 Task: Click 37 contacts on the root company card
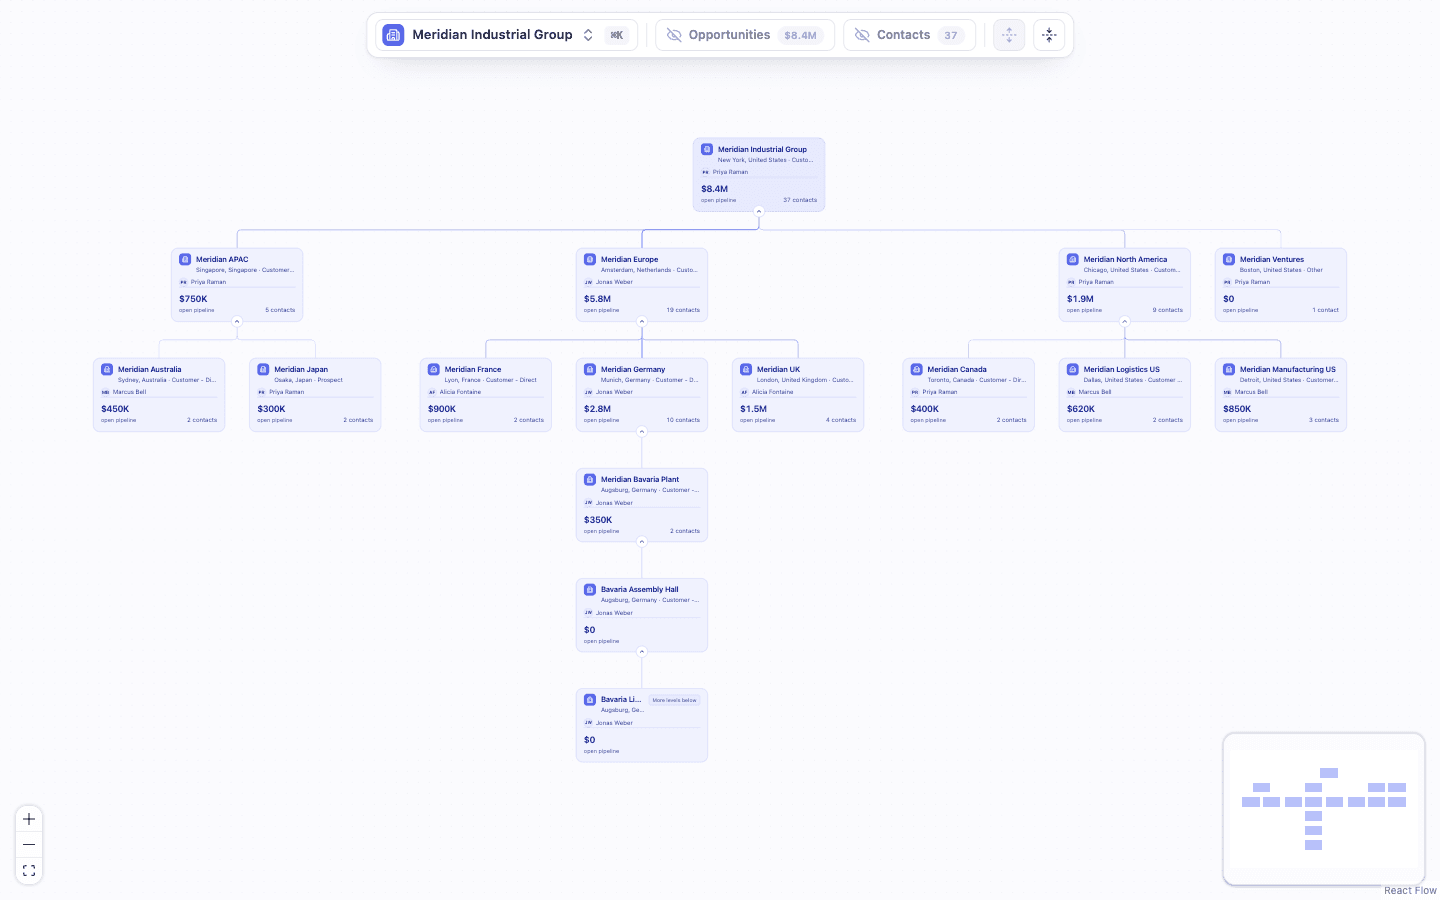[800, 200]
